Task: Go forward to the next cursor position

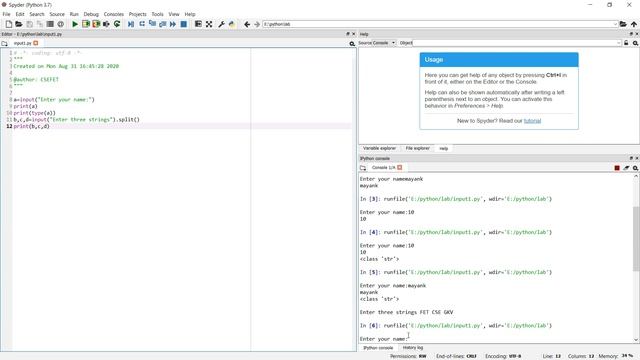Action: 257,24
